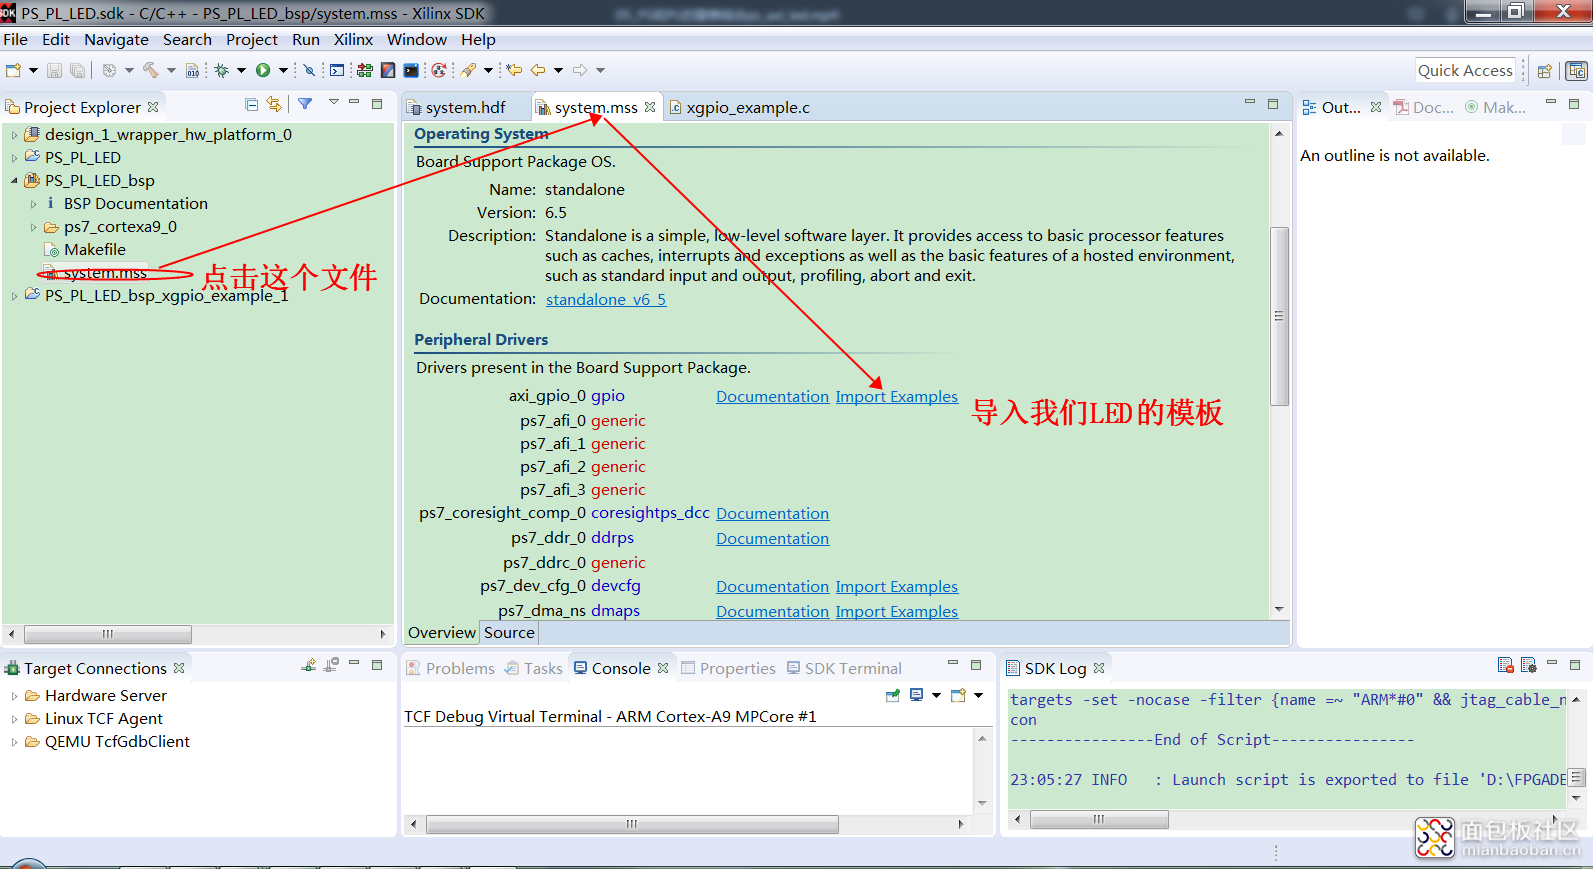Open the Project Explorer view menu triangle

(334, 101)
